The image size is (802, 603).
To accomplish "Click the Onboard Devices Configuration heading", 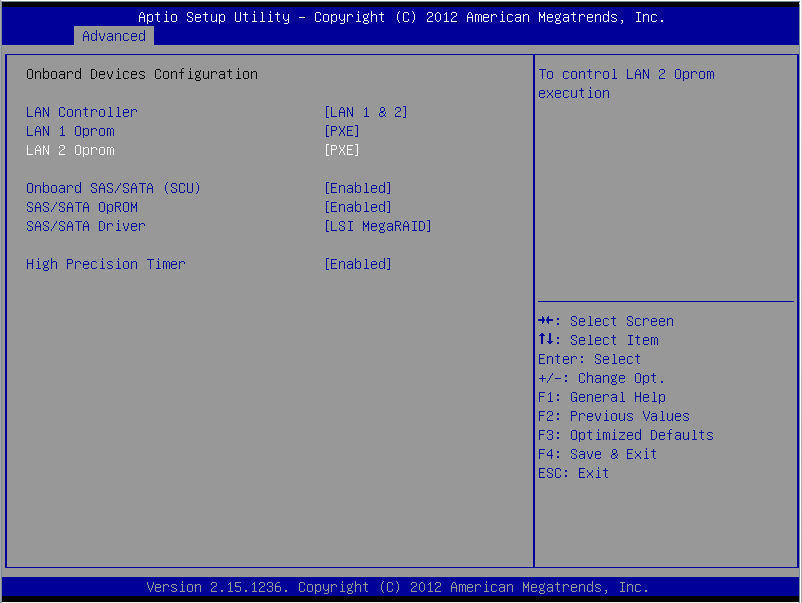I will click(142, 74).
